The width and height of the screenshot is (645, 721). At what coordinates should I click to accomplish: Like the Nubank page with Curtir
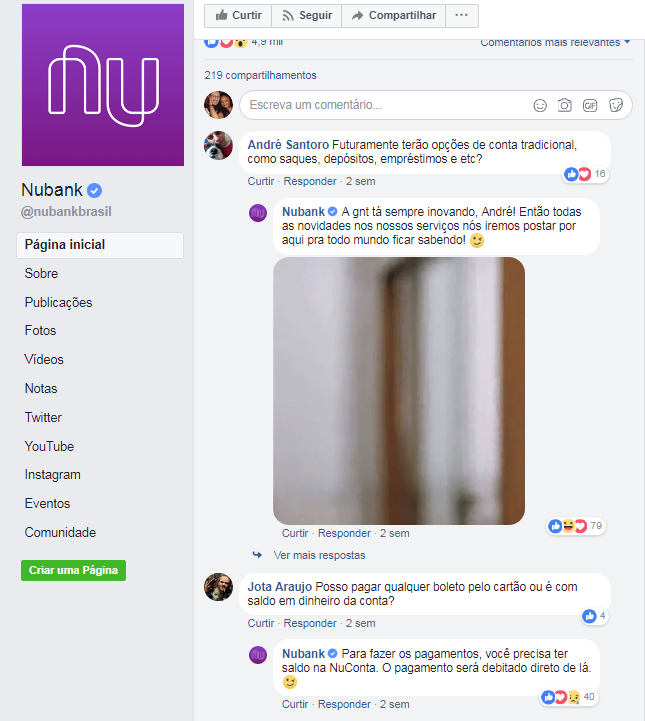tap(238, 16)
